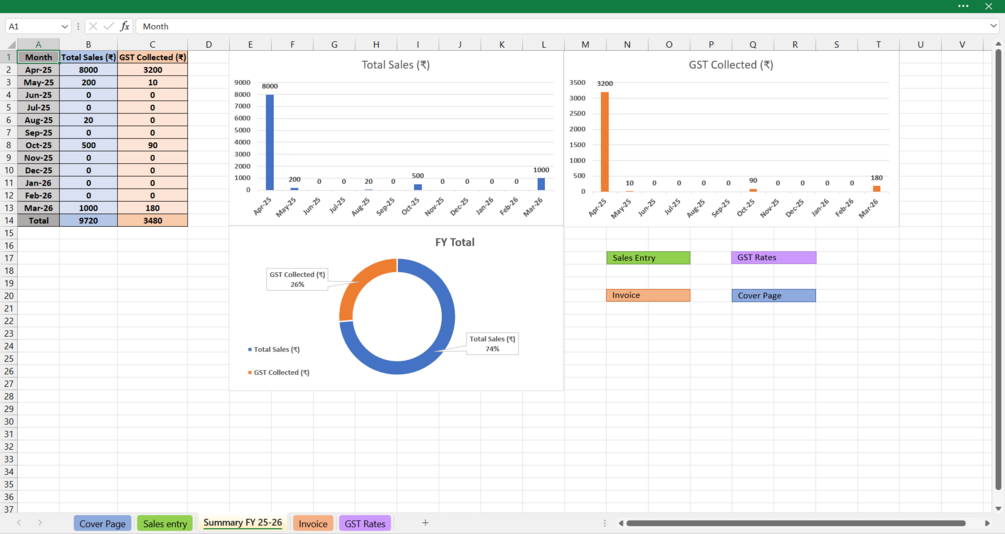
Task: Select the Summary FY 25-26 sheet tab
Action: click(242, 523)
